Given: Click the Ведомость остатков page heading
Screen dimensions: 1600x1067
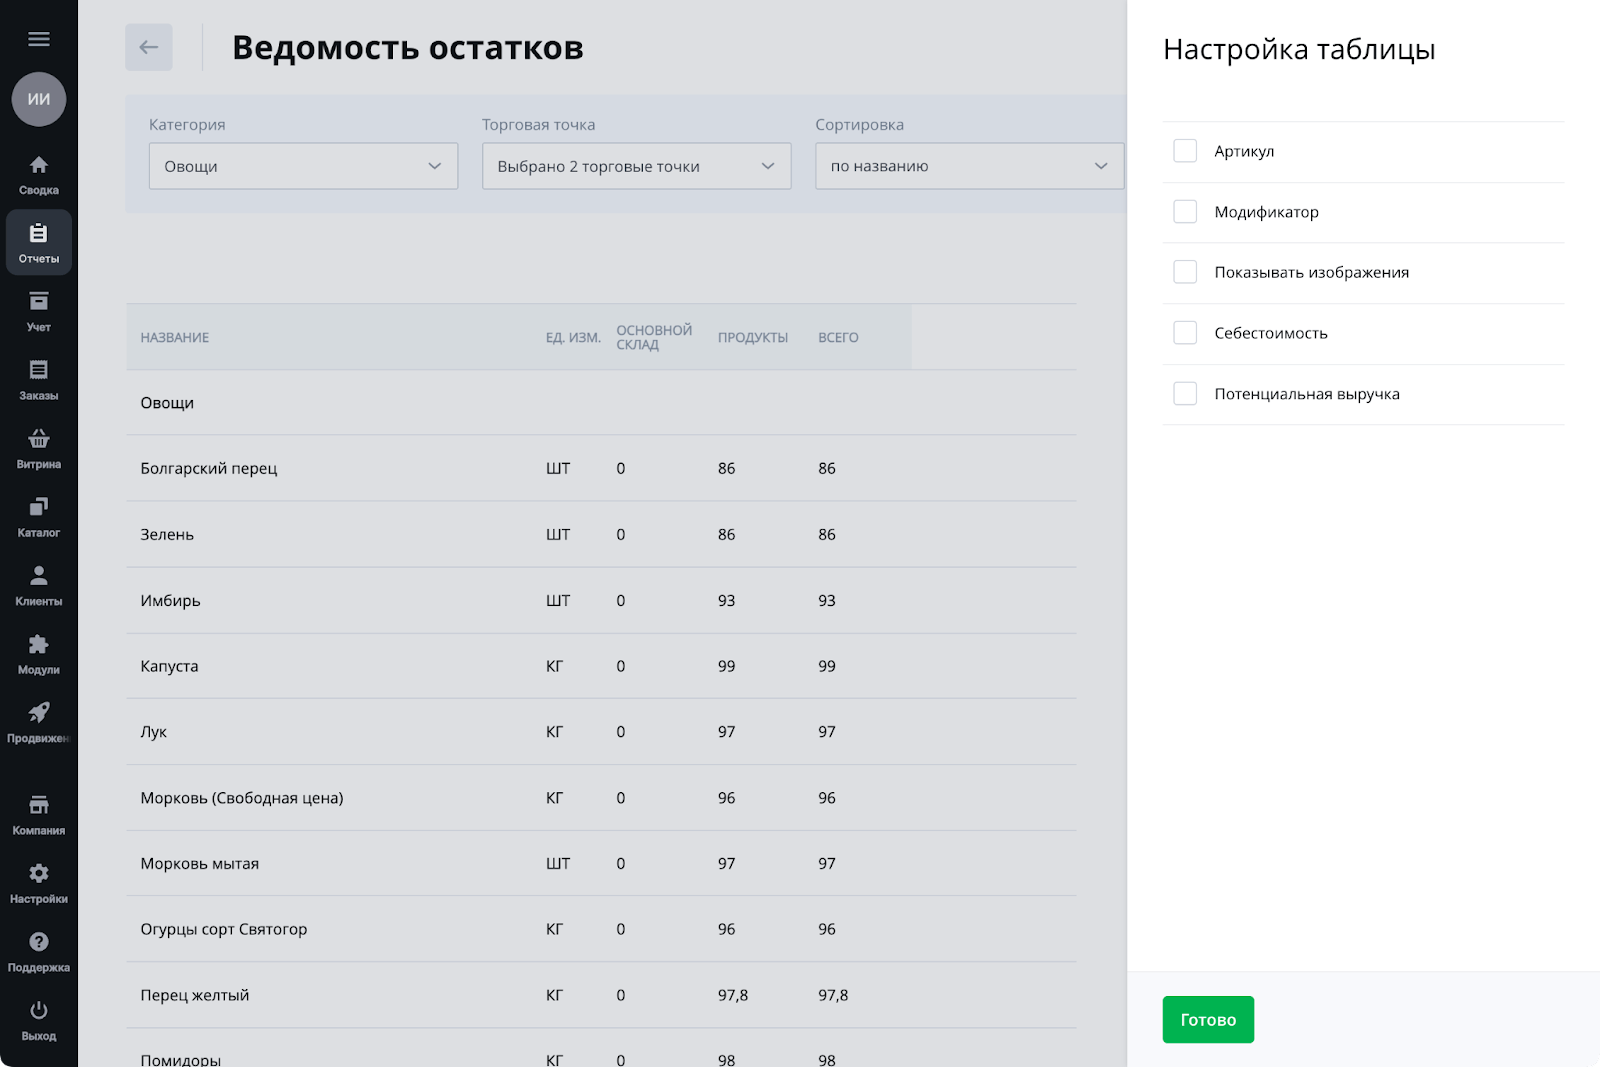Looking at the screenshot, I should click(x=408, y=48).
